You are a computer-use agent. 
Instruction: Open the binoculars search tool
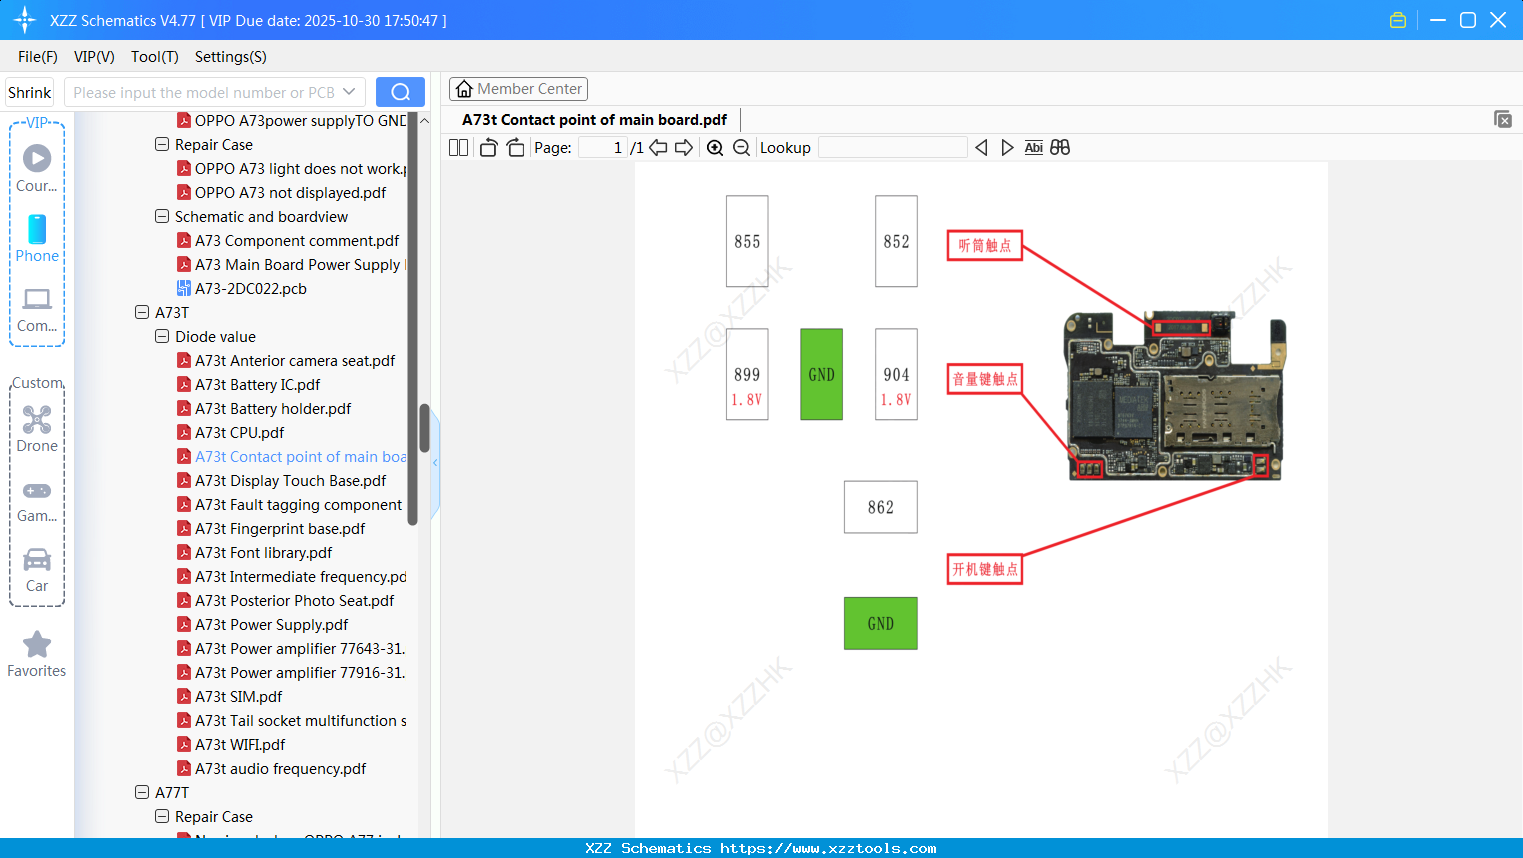1060,147
